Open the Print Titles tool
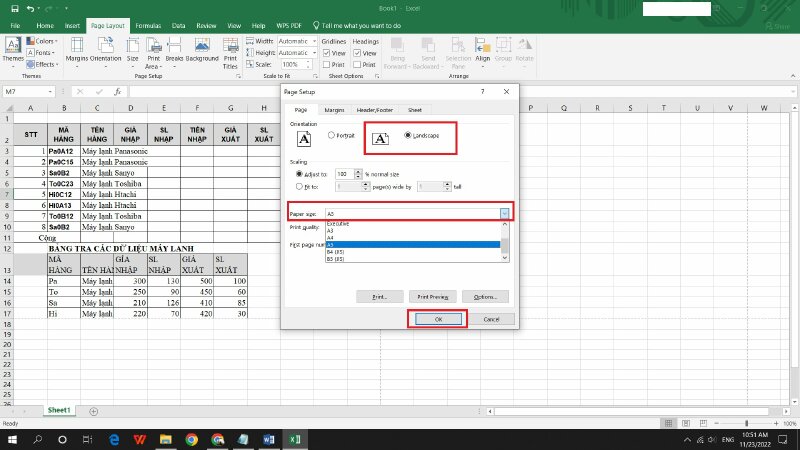 (x=230, y=51)
